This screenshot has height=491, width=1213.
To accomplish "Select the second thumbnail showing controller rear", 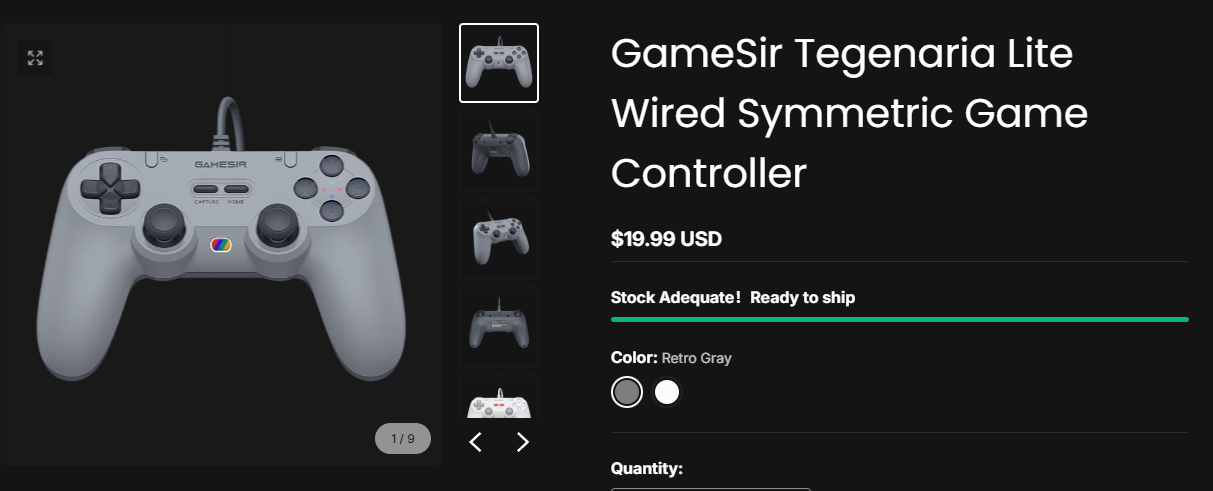I will pos(499,151).
